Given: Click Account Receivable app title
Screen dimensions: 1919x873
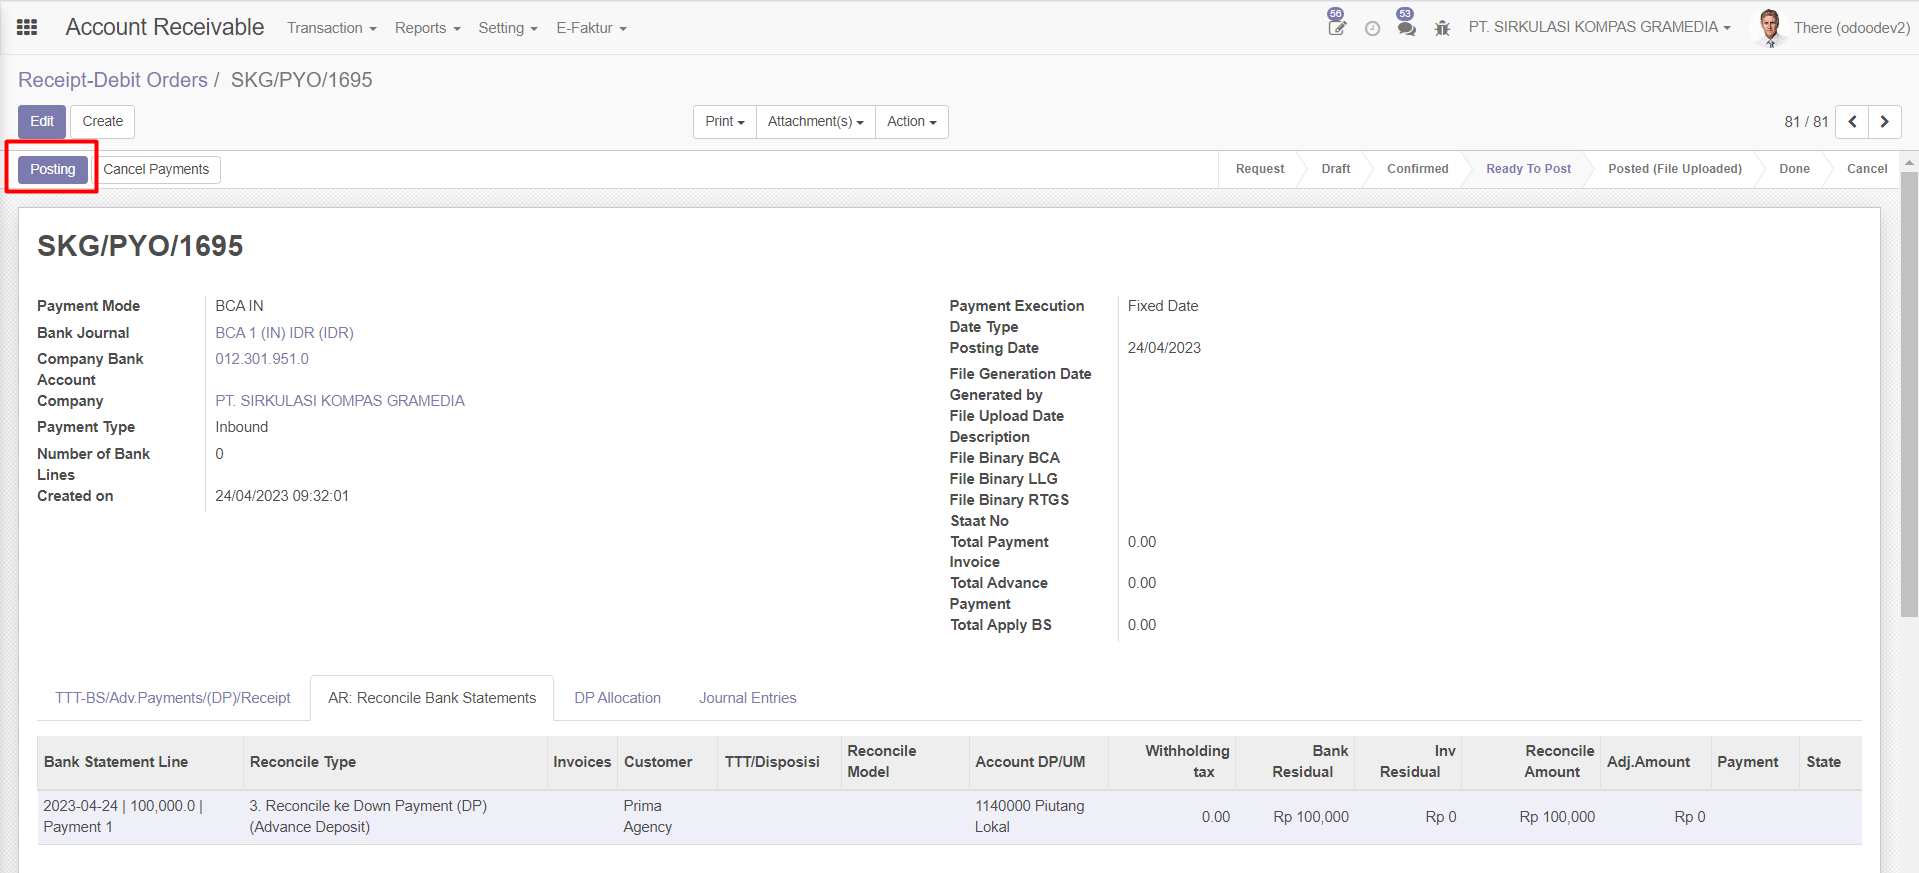Looking at the screenshot, I should (x=165, y=27).
